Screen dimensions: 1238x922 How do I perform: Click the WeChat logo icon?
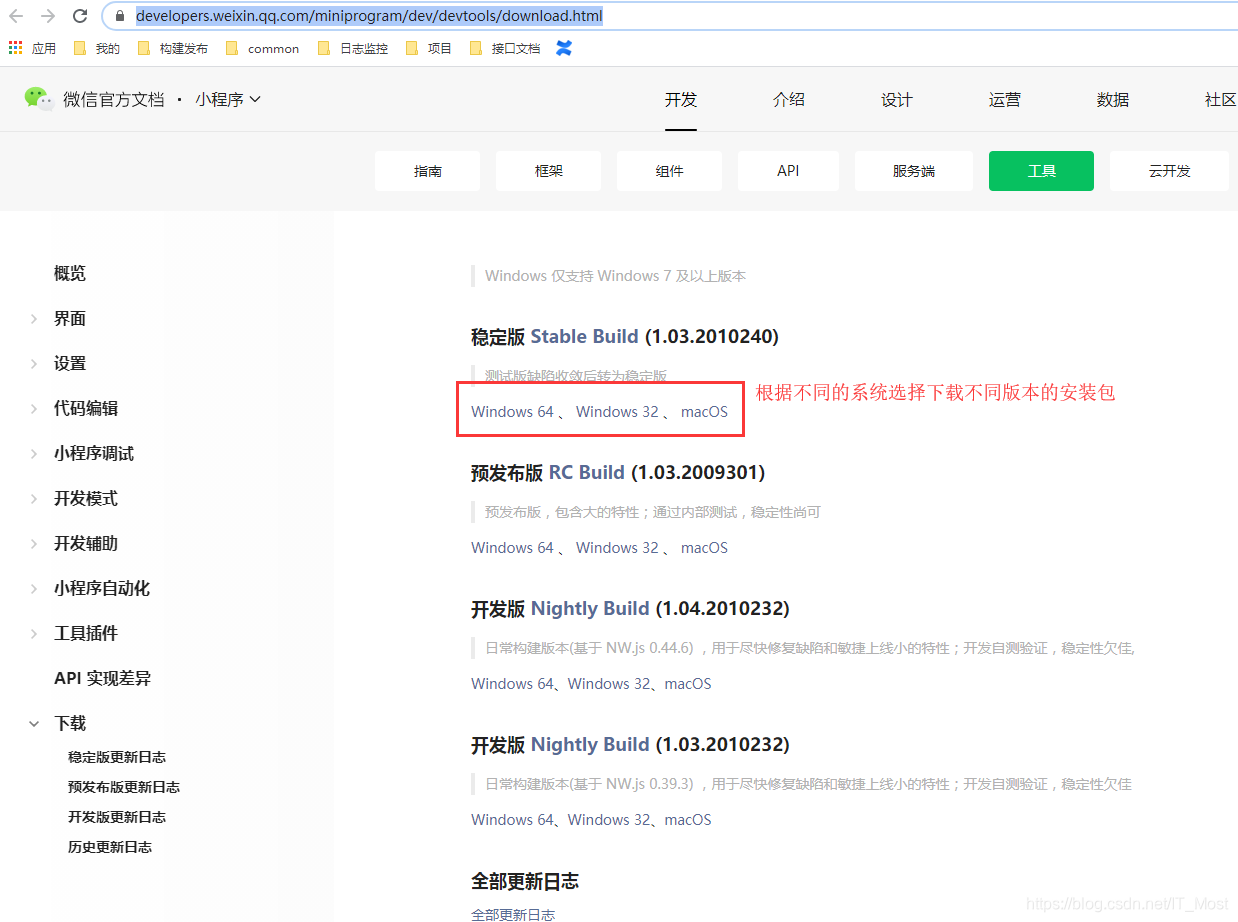pos(39,99)
